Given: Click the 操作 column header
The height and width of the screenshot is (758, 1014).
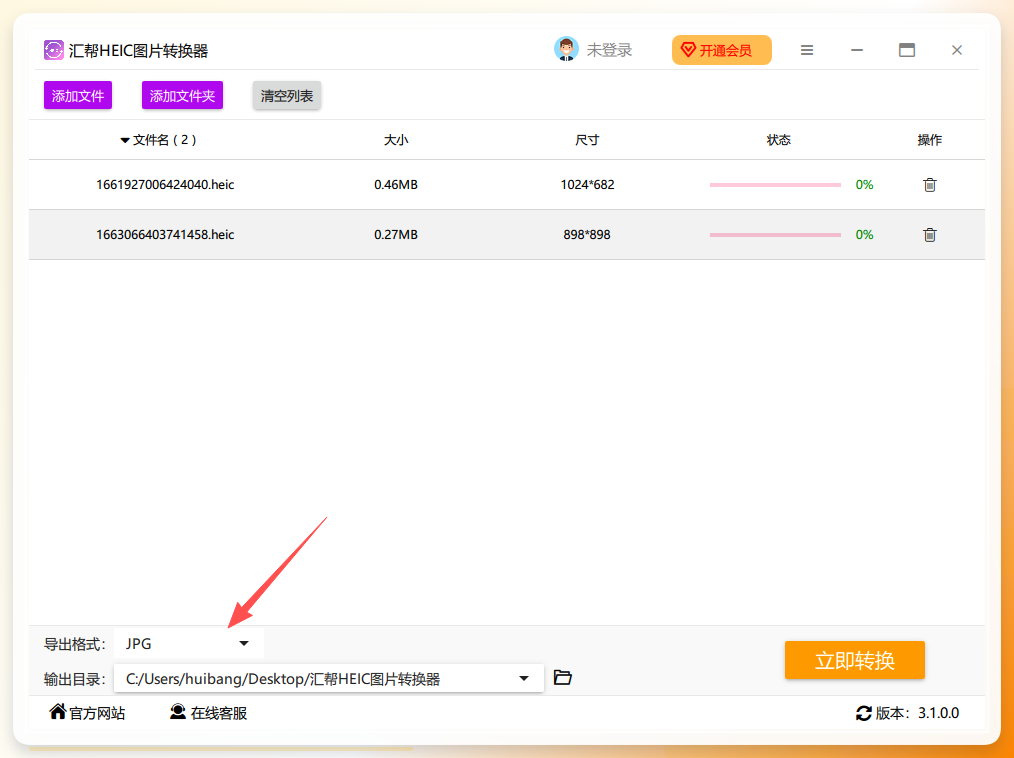Looking at the screenshot, I should [929, 140].
